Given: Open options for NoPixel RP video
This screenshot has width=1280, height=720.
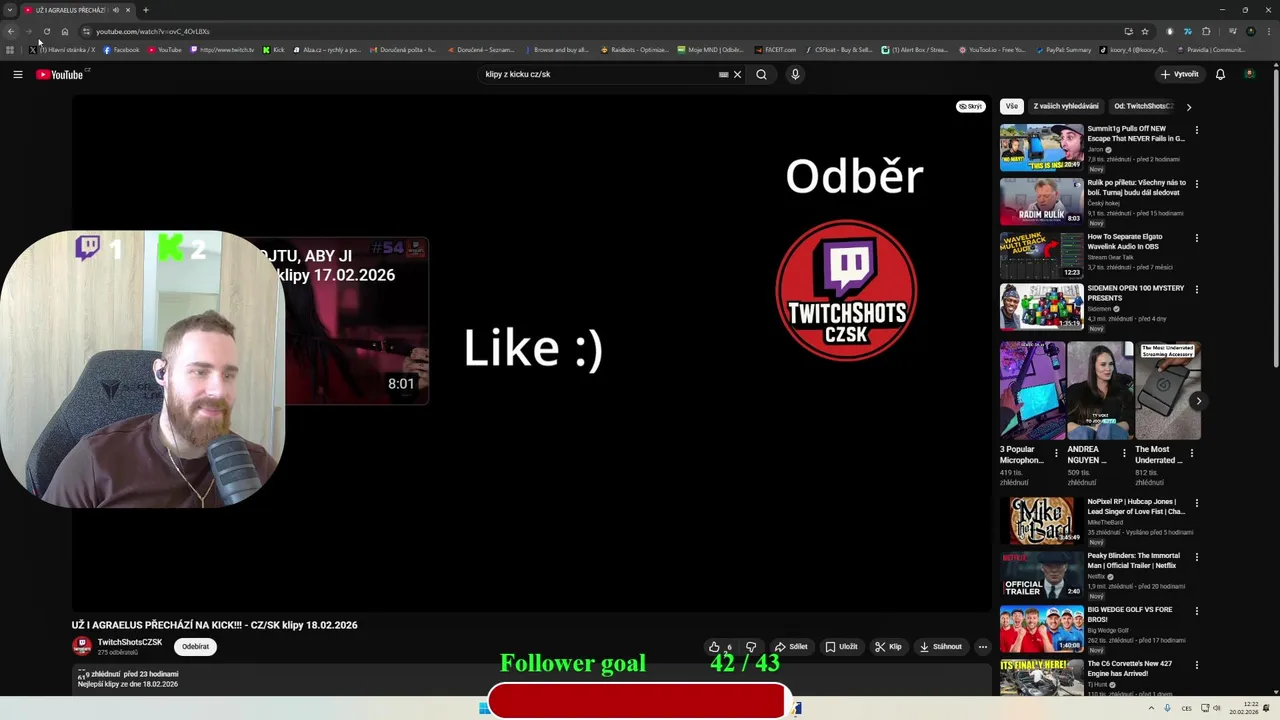Looking at the screenshot, I should [x=1196, y=503].
